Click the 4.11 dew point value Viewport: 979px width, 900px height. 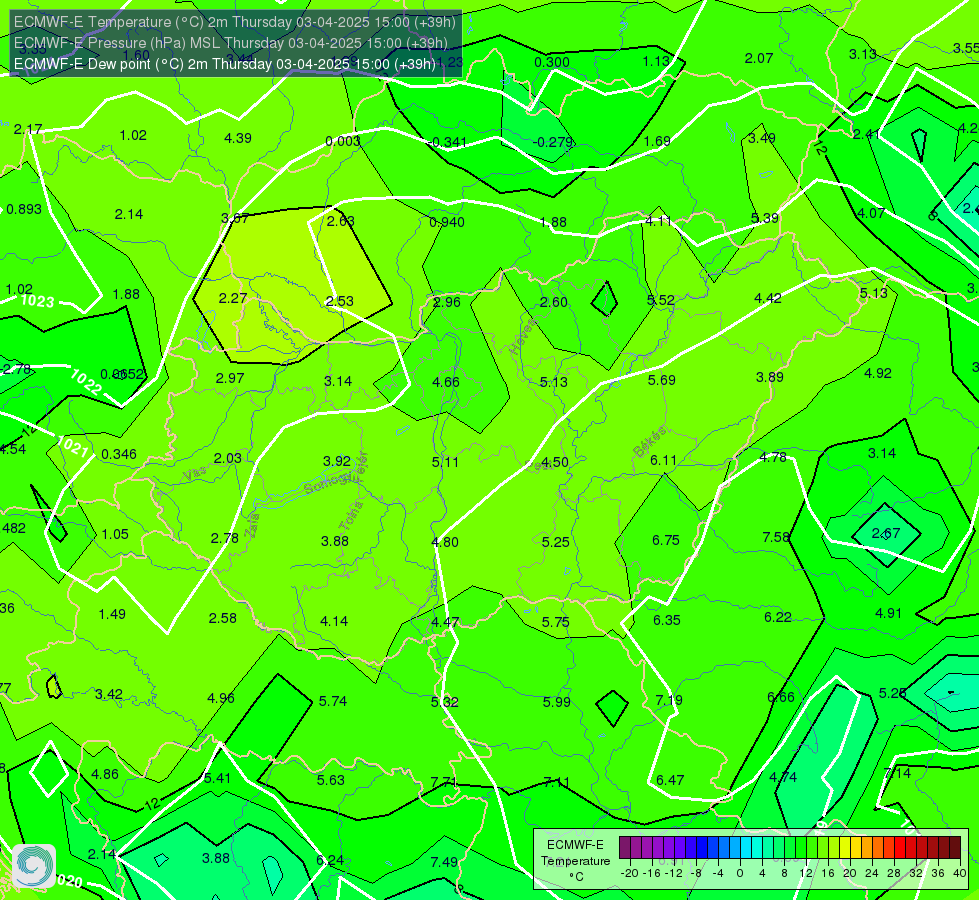(659, 221)
